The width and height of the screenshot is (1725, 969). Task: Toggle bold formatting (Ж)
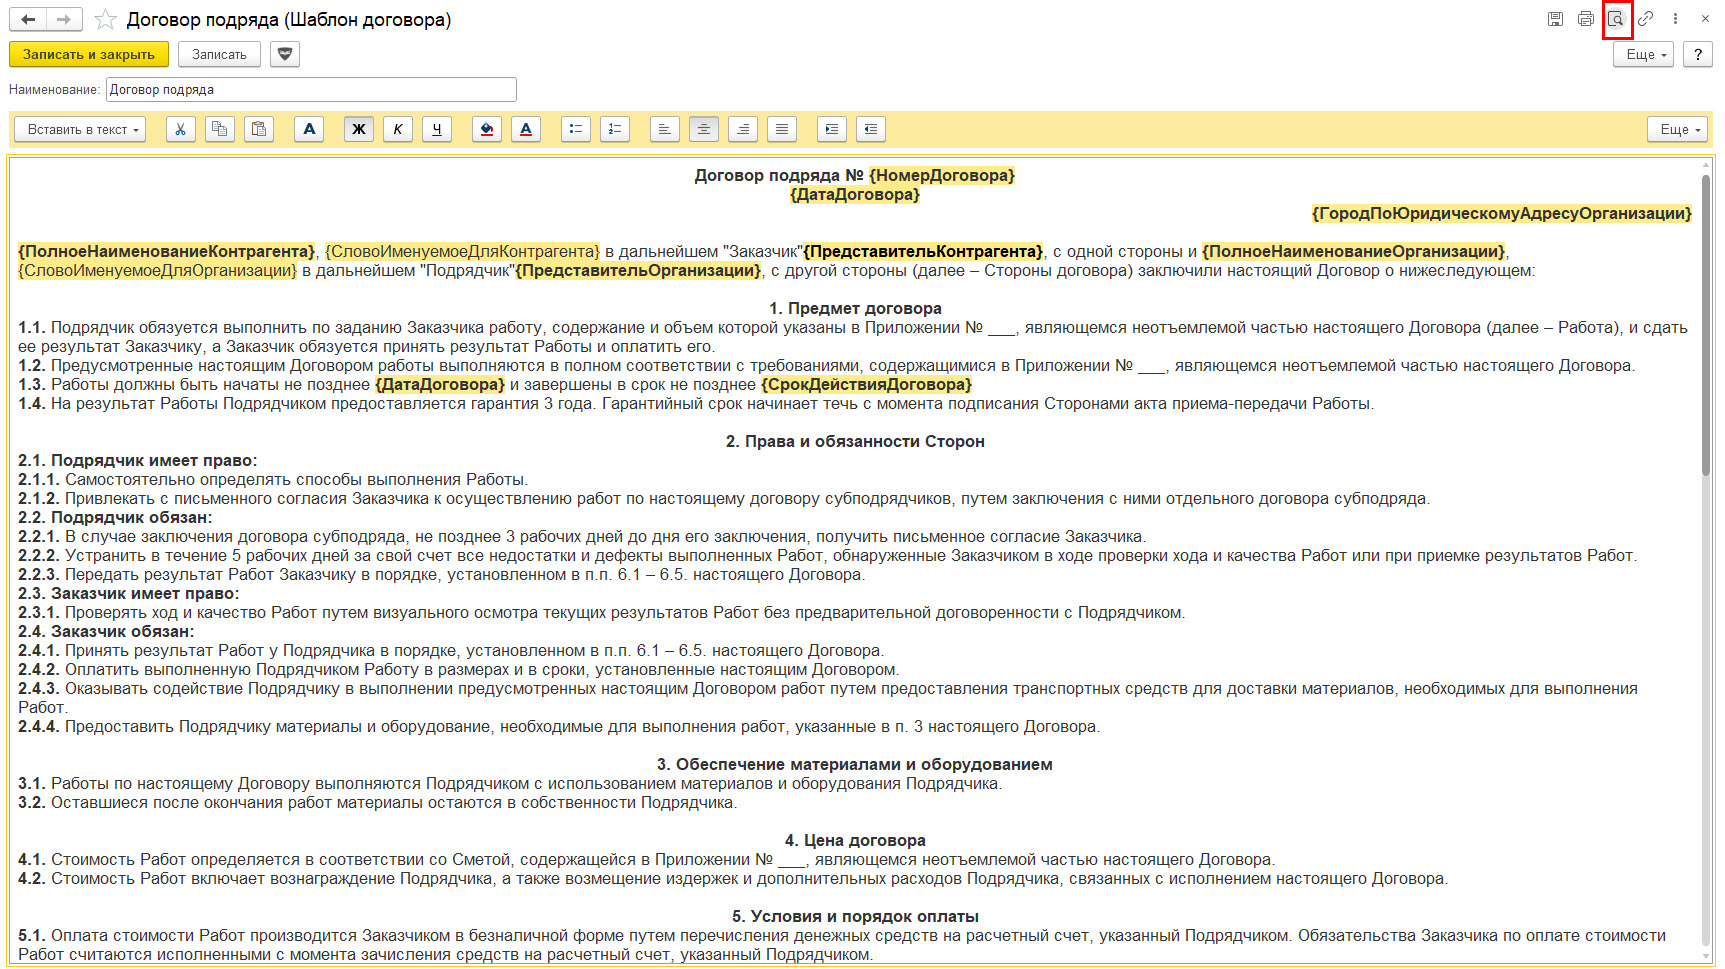click(359, 129)
